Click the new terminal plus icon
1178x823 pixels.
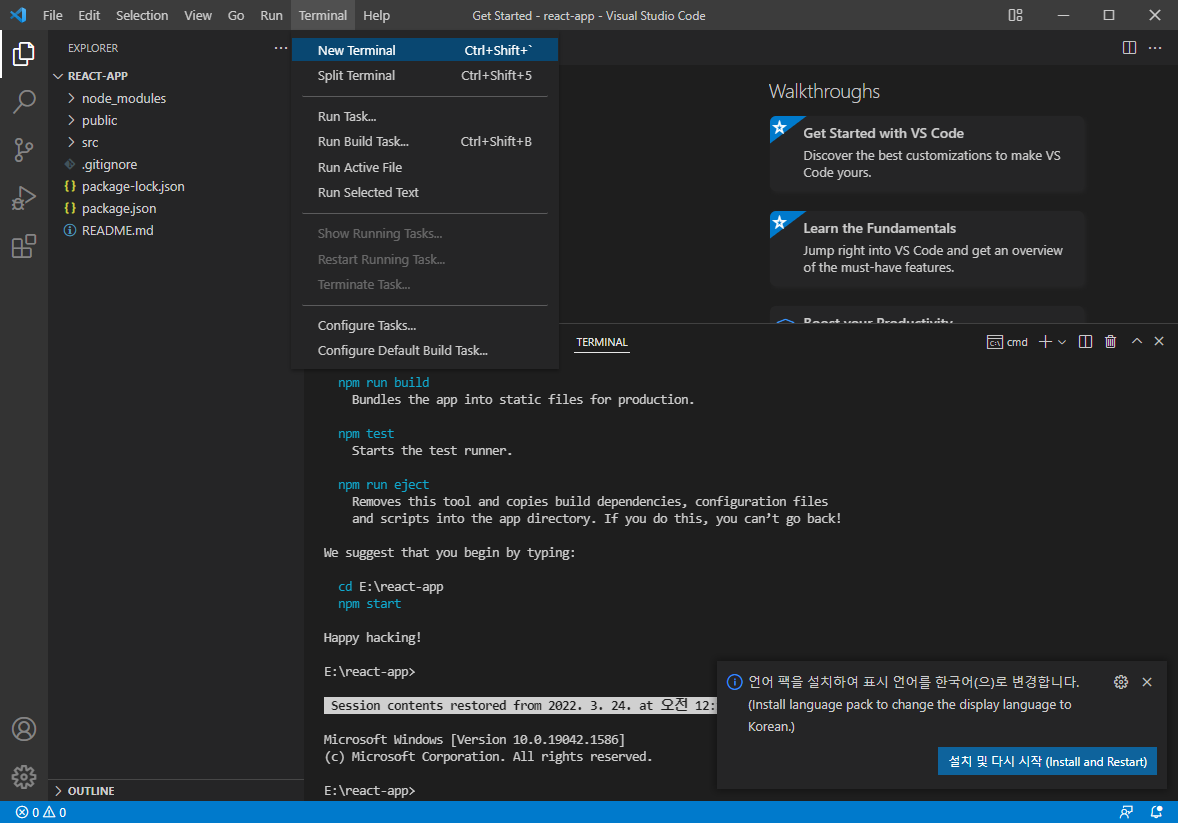[x=1045, y=342]
